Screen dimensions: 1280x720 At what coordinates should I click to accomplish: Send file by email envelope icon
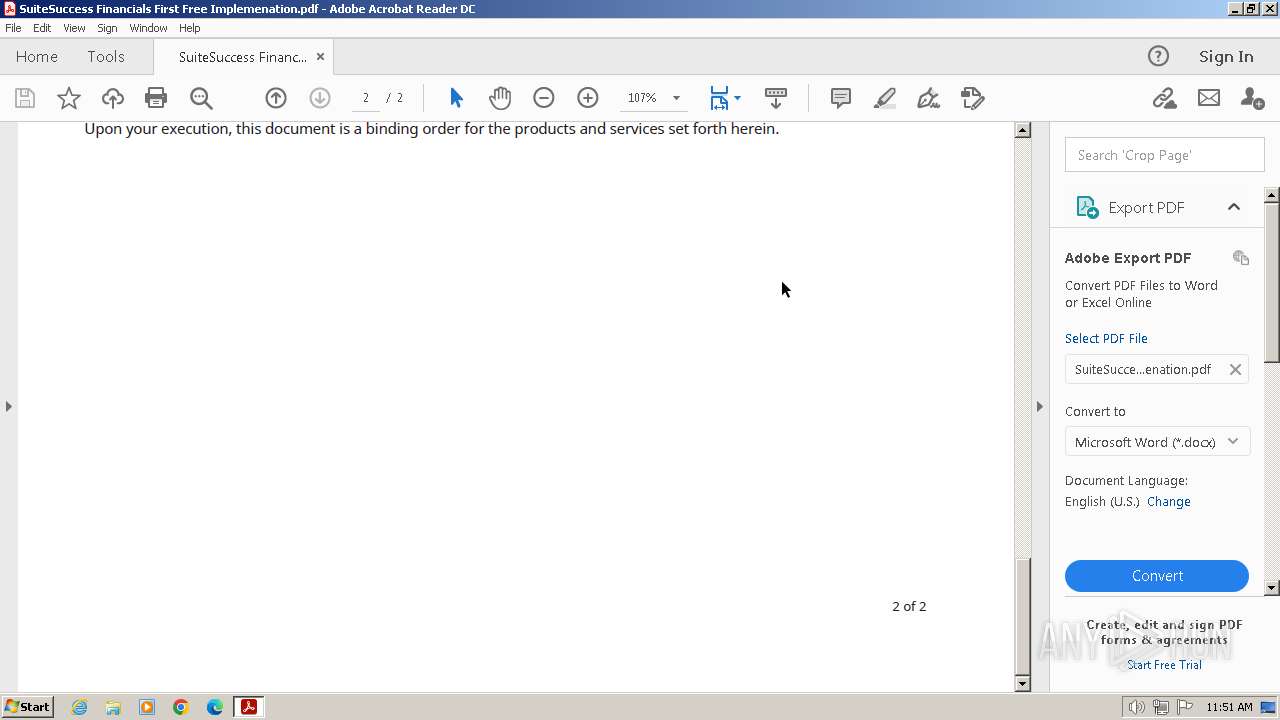[1209, 98]
